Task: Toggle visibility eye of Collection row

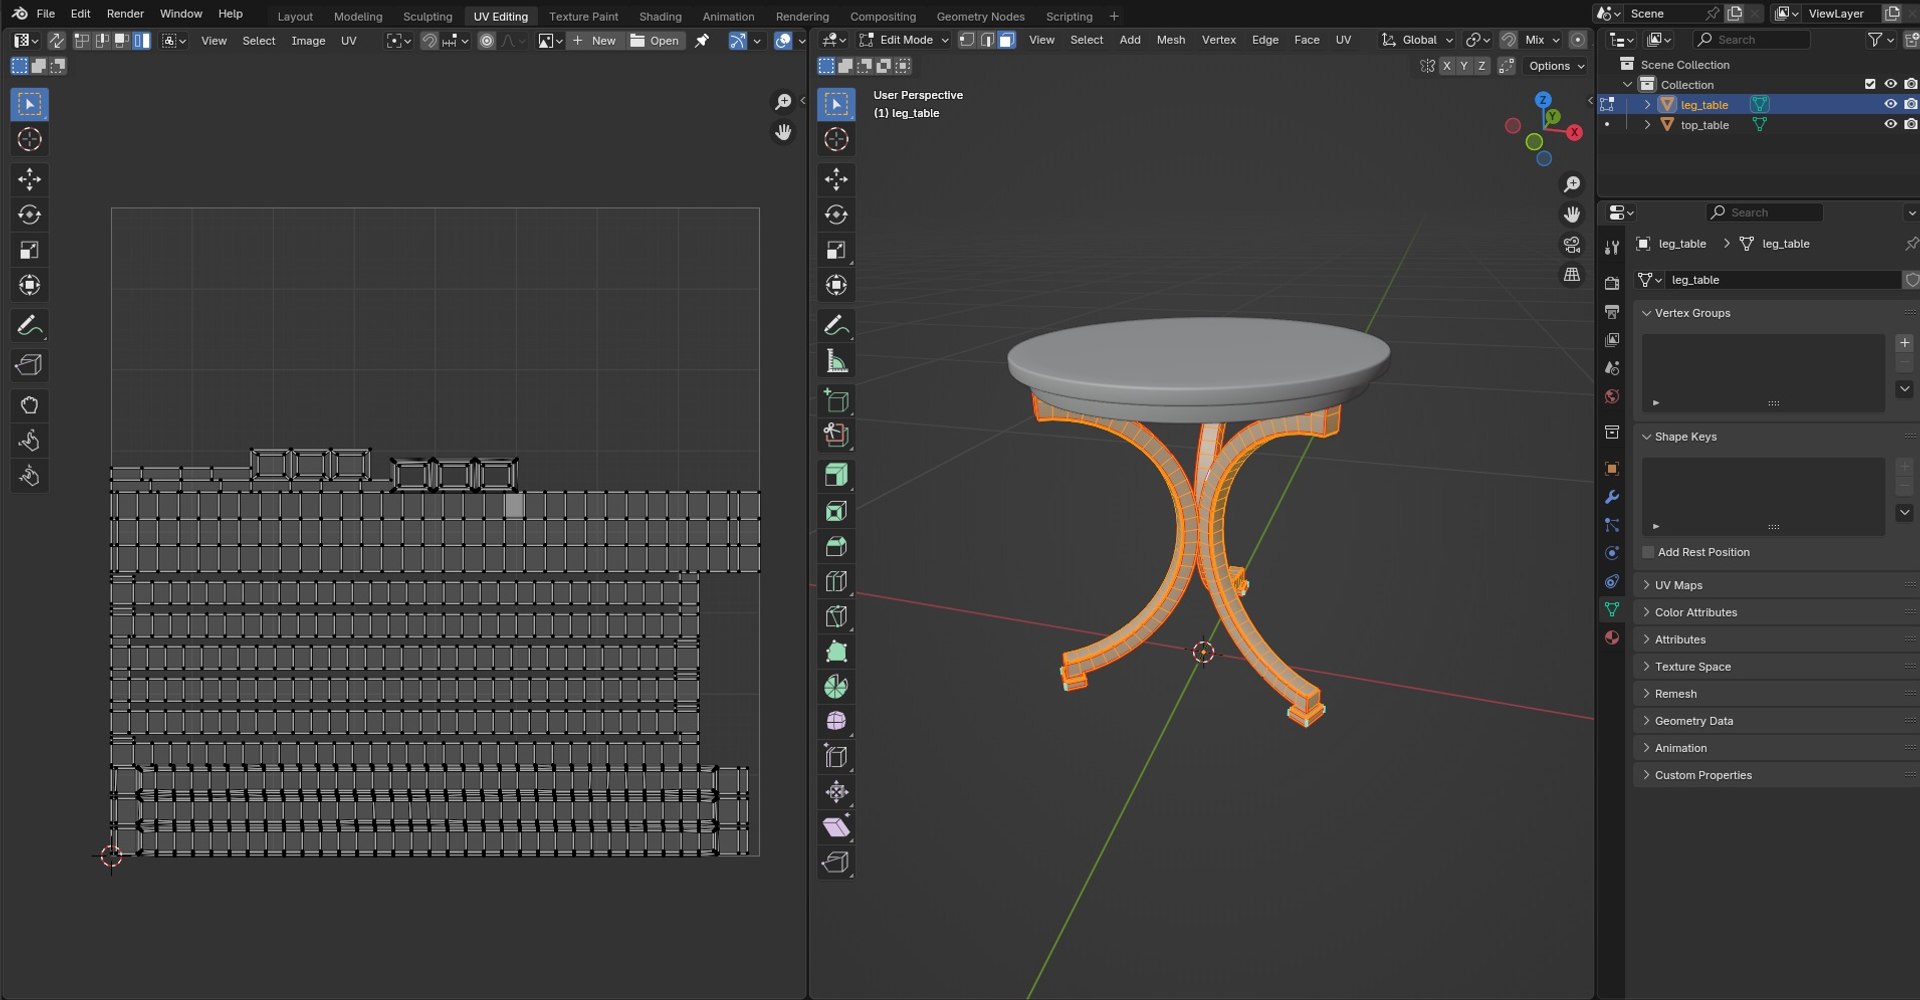Action: (1890, 84)
